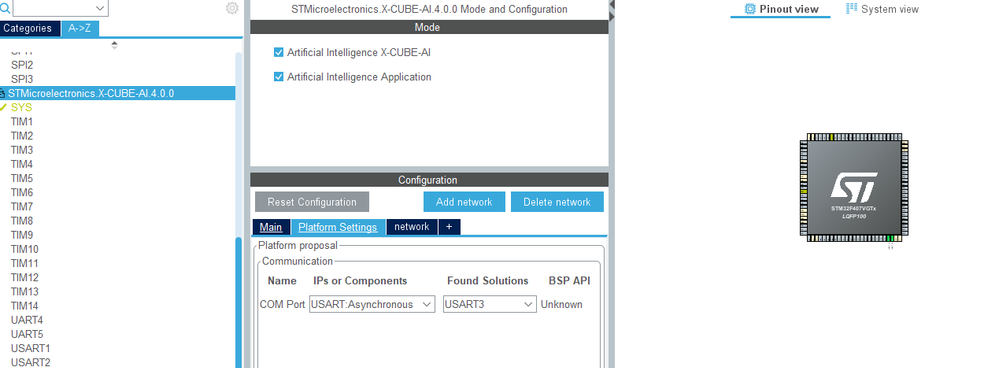This screenshot has width=999, height=368.
Task: Select SYS in the peripheral list
Action: [22, 108]
